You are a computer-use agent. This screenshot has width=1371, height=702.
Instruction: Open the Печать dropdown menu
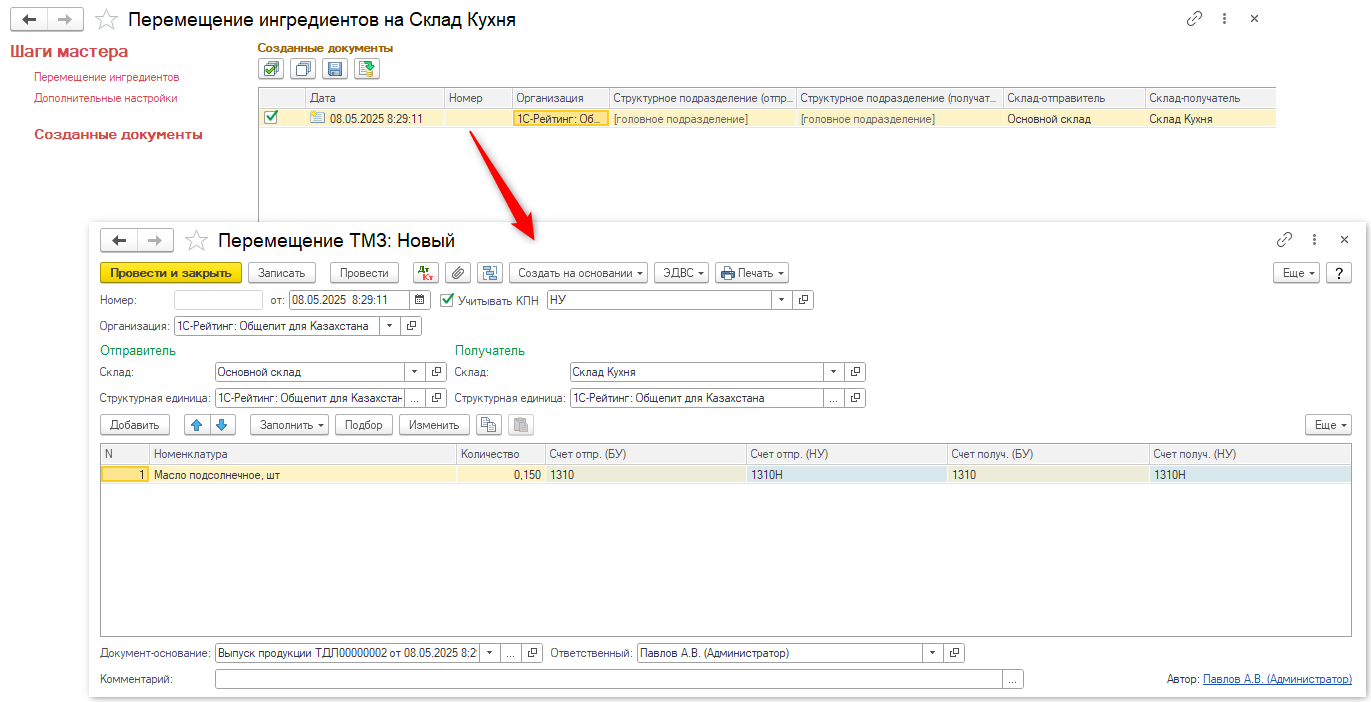point(751,273)
